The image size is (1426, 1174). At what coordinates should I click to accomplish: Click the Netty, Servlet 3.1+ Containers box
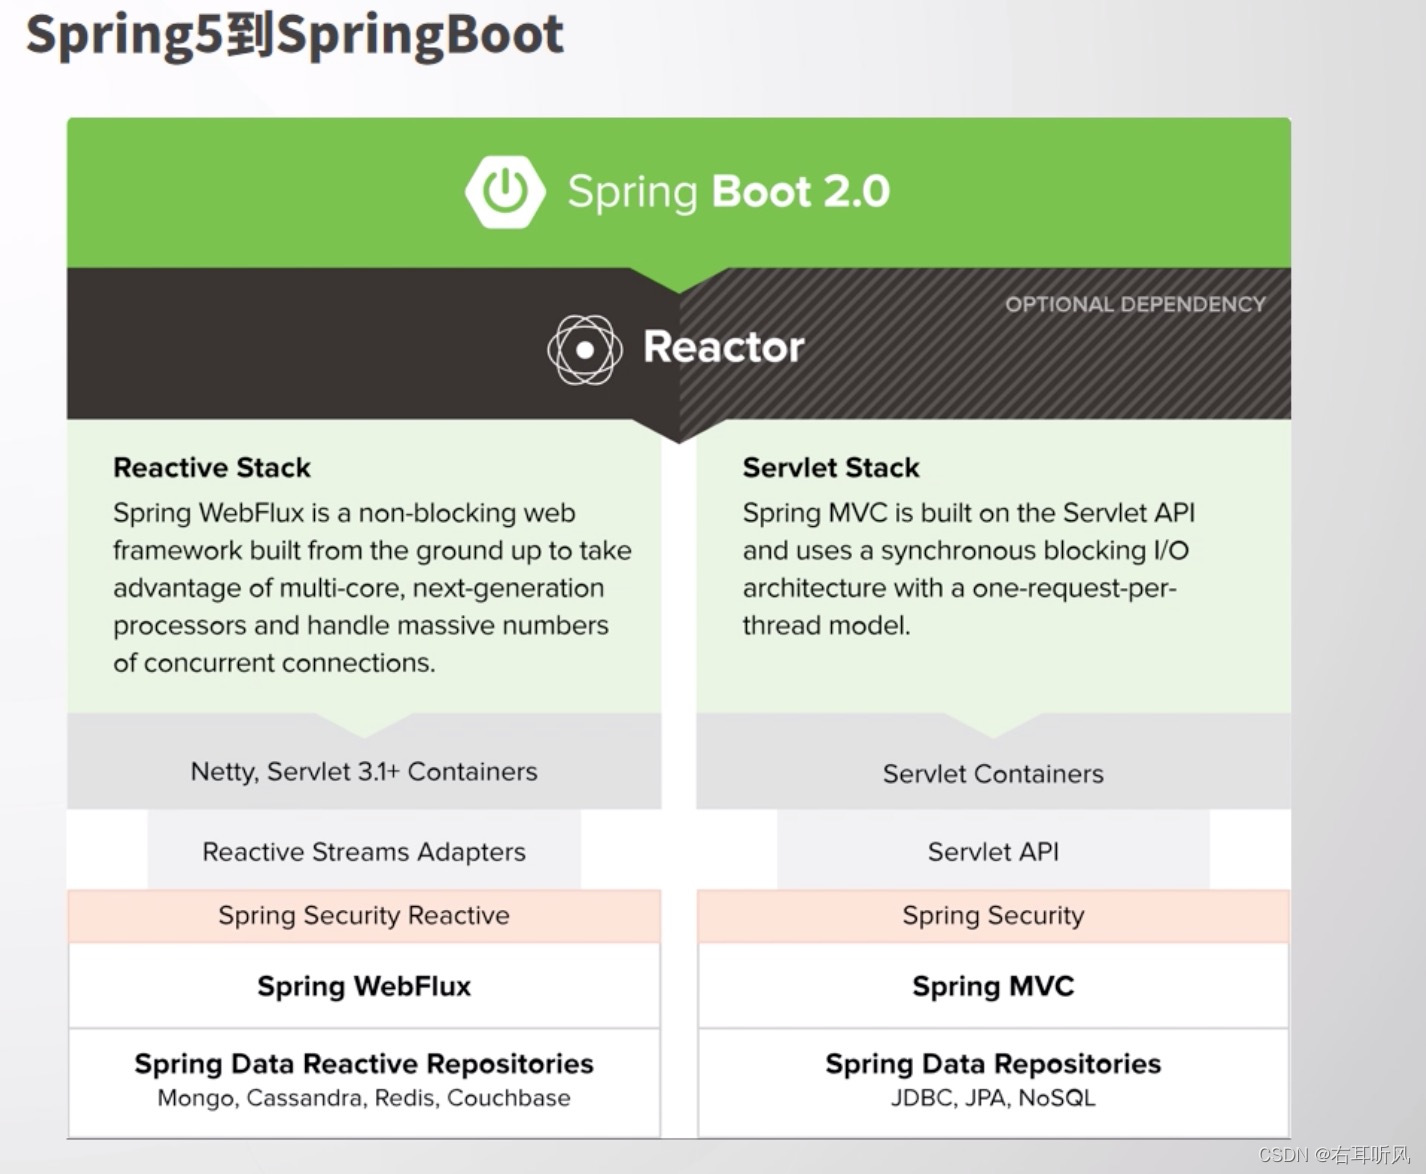coord(364,762)
